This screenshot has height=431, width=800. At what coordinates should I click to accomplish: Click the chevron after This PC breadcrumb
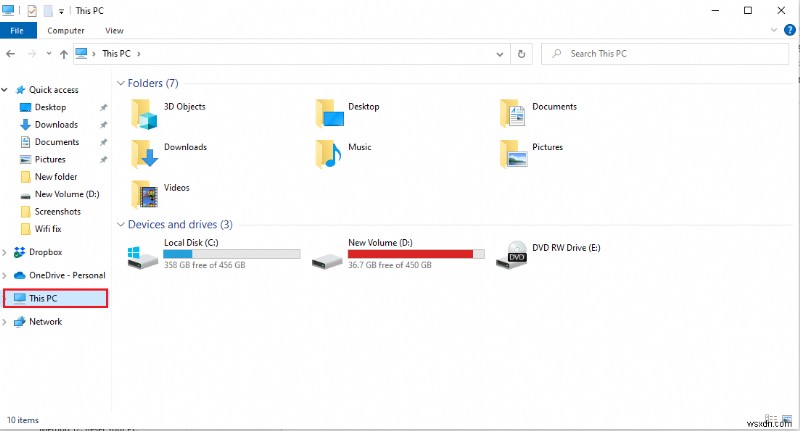[139, 54]
